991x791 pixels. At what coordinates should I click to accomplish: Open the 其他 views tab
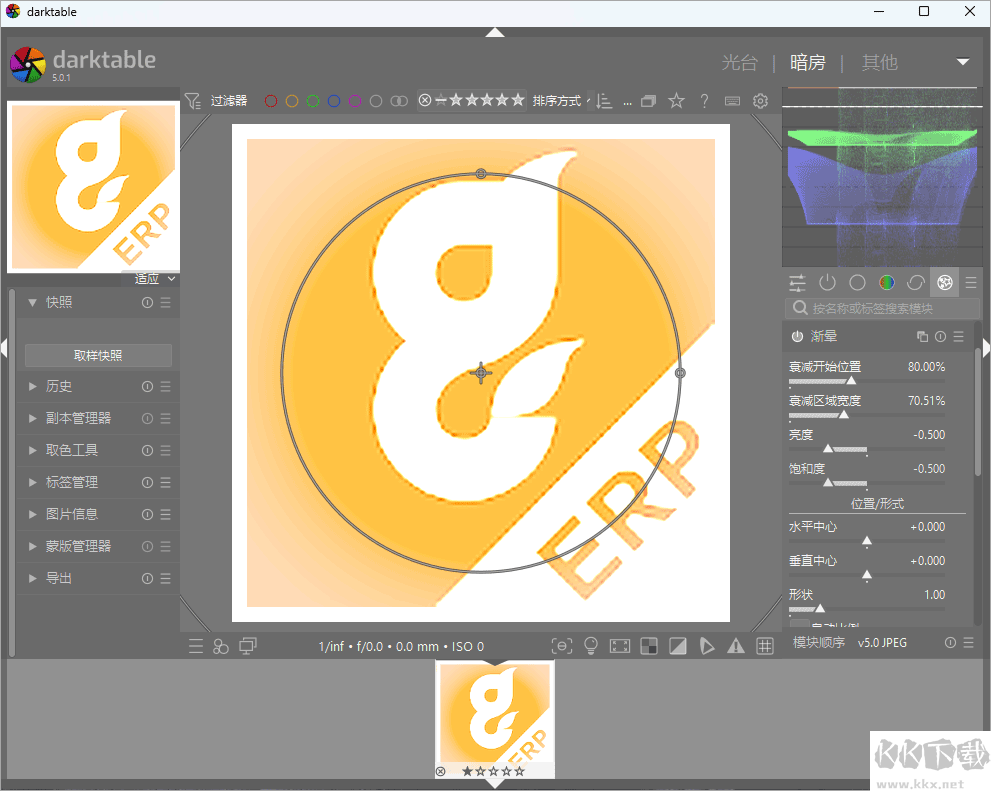(x=880, y=63)
